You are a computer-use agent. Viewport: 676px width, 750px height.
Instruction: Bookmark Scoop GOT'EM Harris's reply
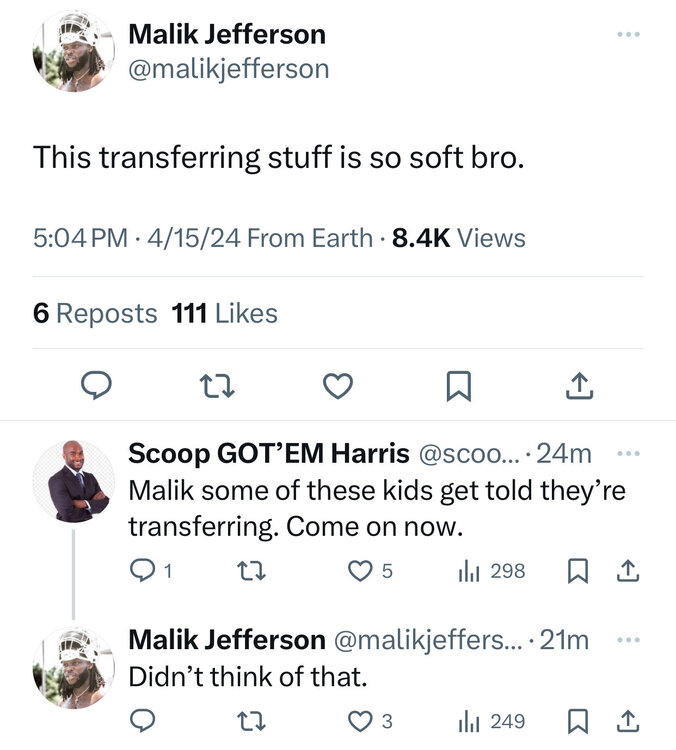tap(577, 571)
